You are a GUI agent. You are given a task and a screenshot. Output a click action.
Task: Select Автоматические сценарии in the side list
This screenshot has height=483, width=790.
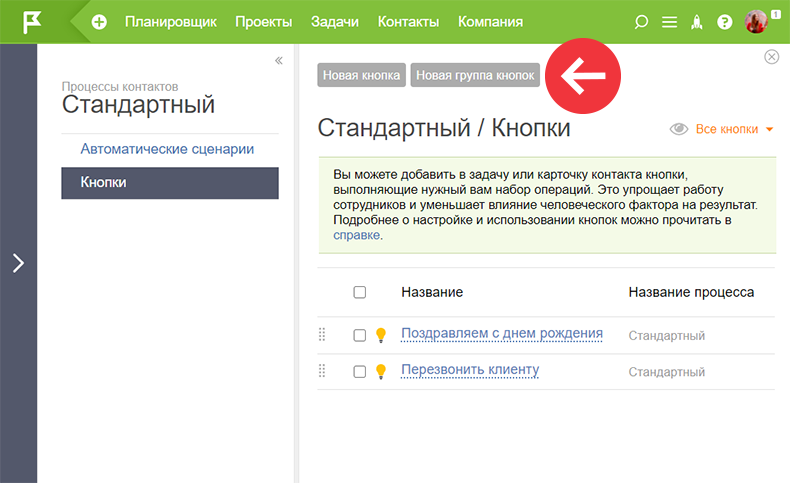(167, 149)
